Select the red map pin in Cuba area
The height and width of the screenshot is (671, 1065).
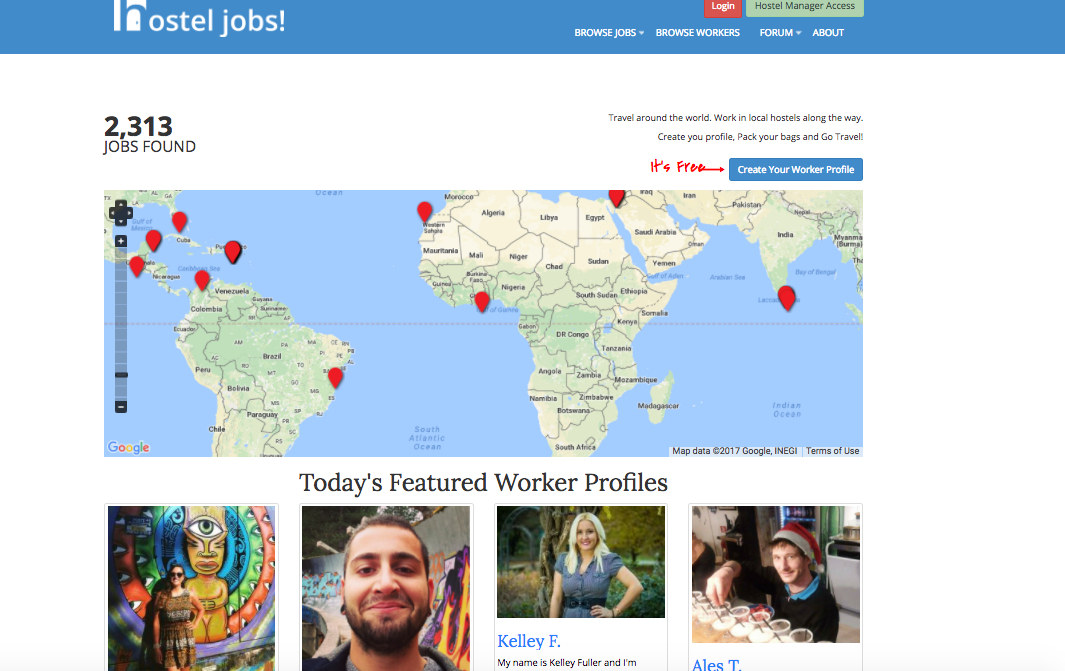click(179, 221)
